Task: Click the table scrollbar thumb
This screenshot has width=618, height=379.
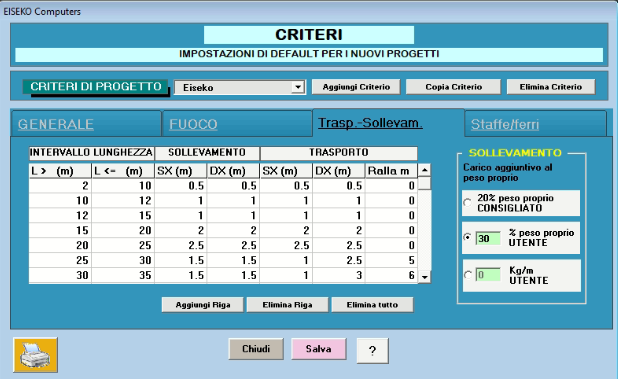Action: (x=424, y=183)
